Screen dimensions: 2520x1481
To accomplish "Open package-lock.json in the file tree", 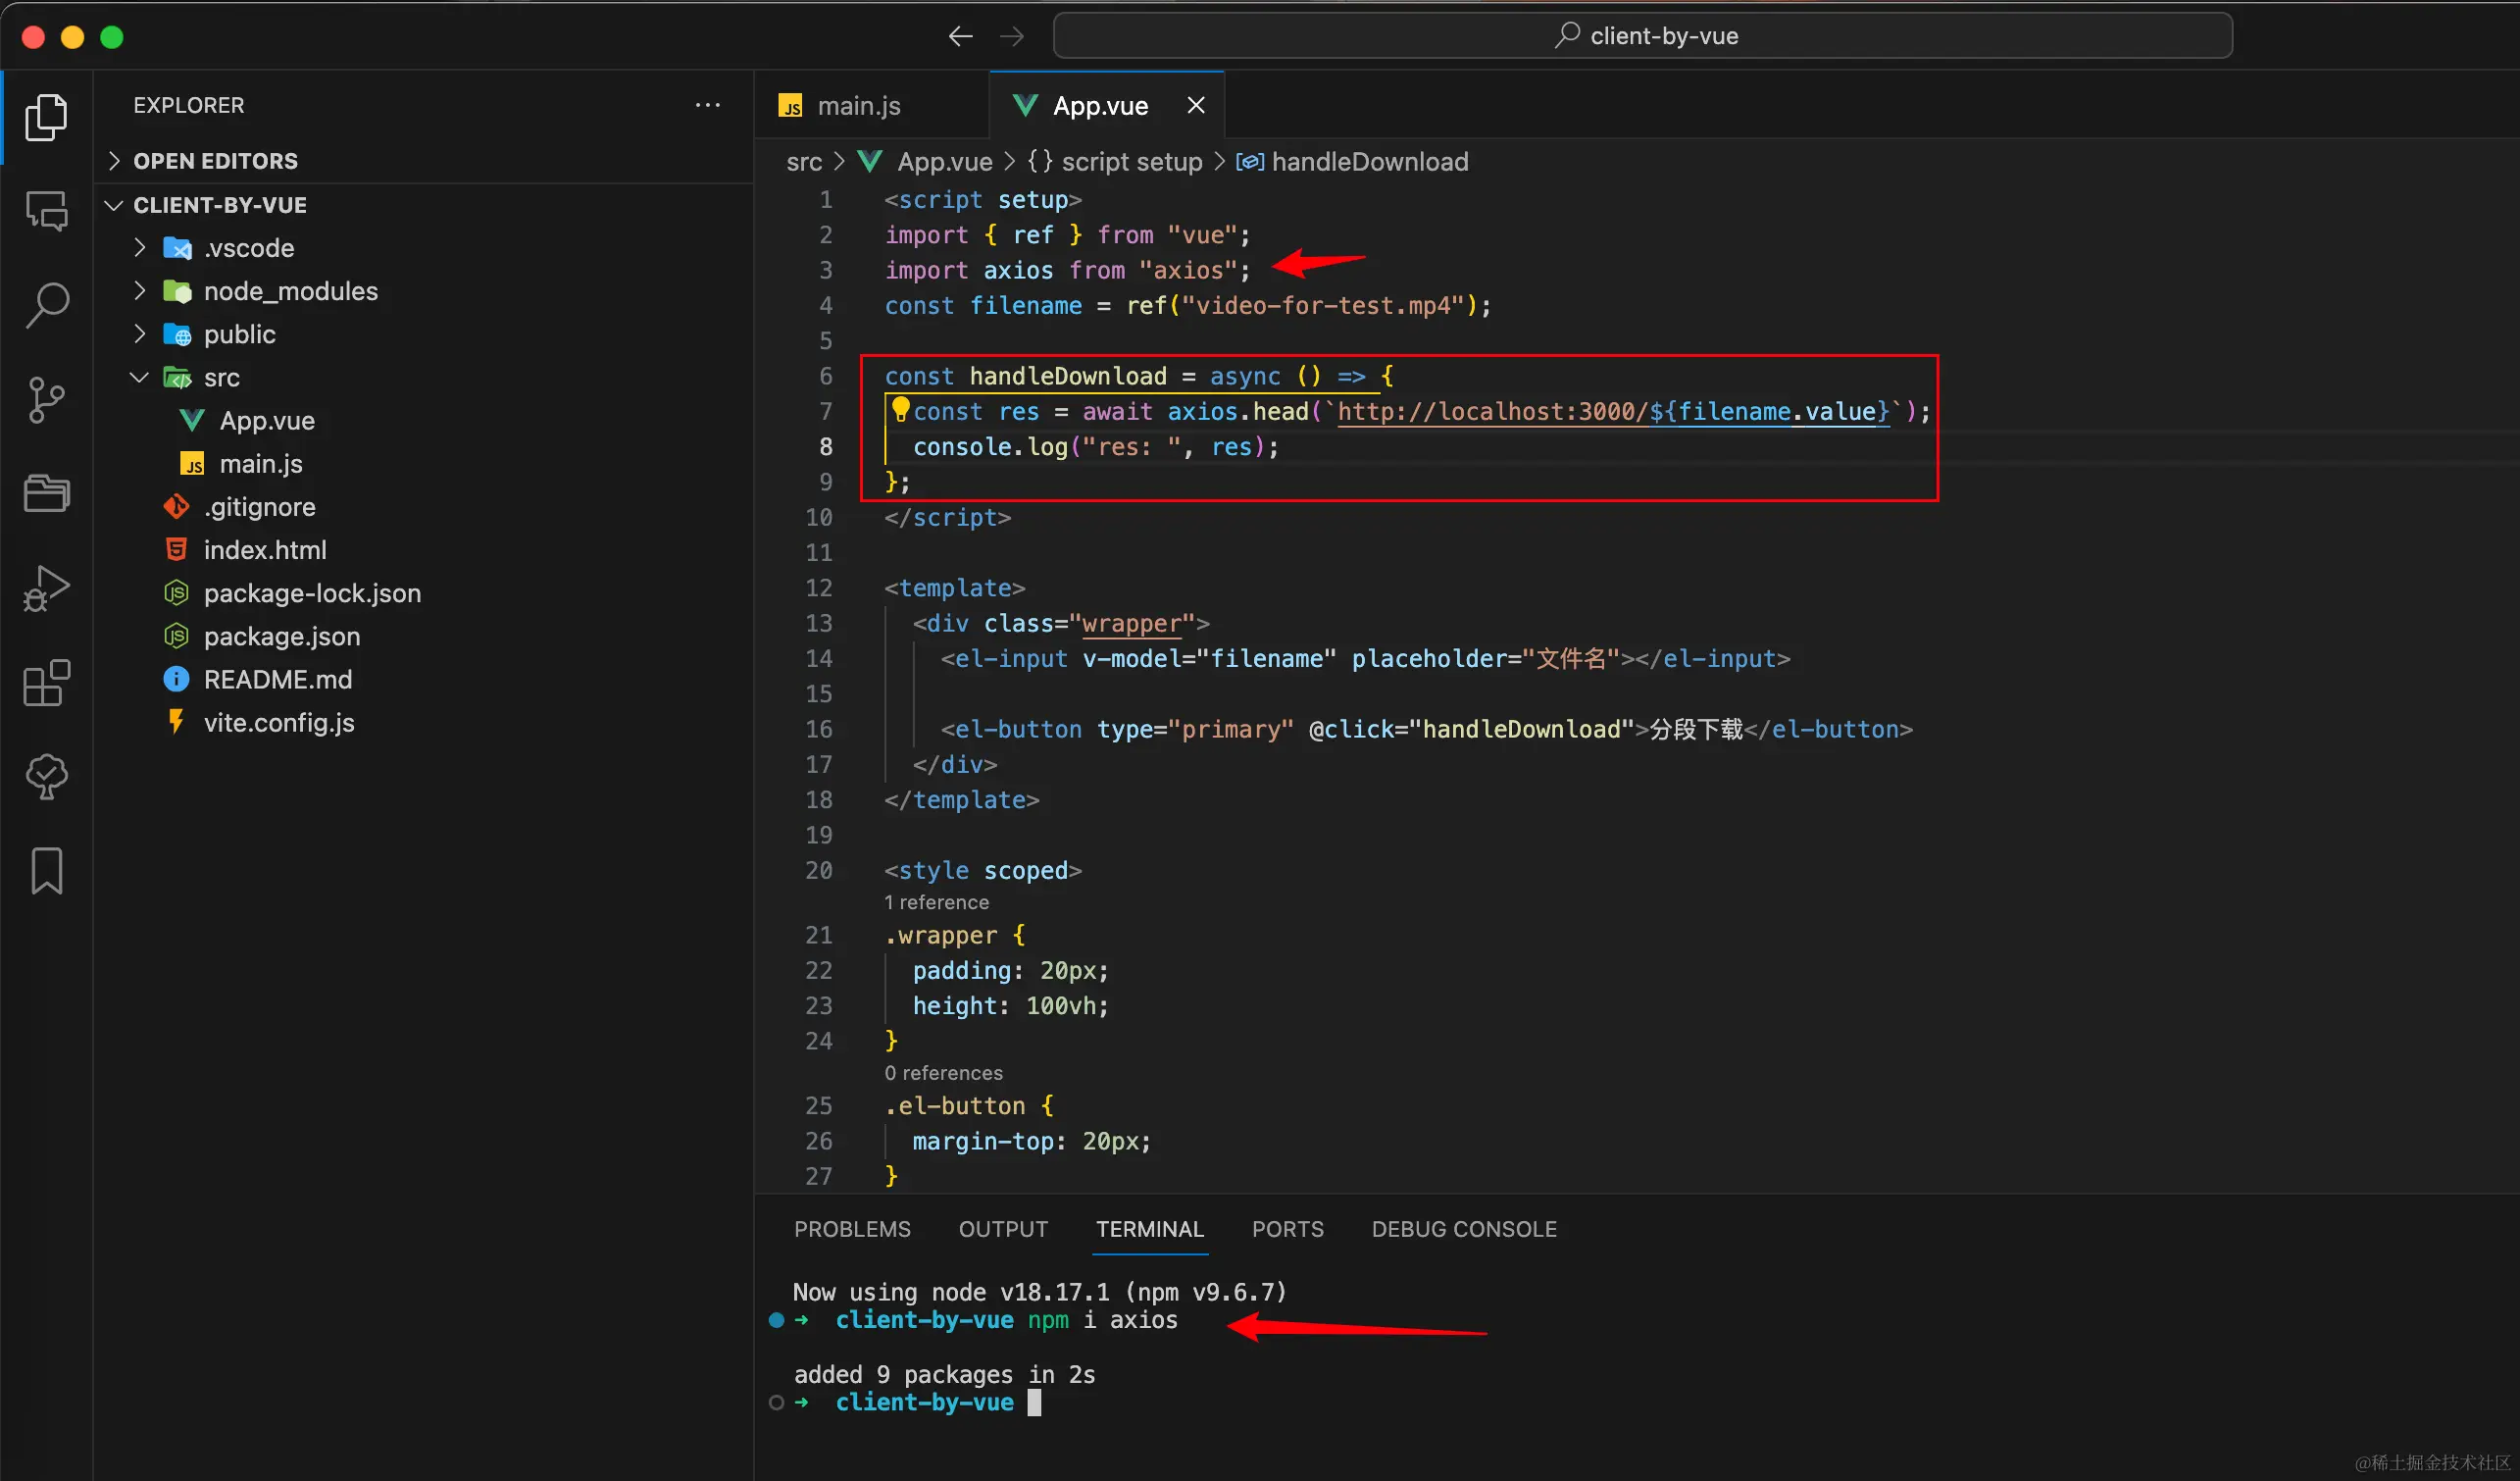I will pyautogui.click(x=312, y=593).
